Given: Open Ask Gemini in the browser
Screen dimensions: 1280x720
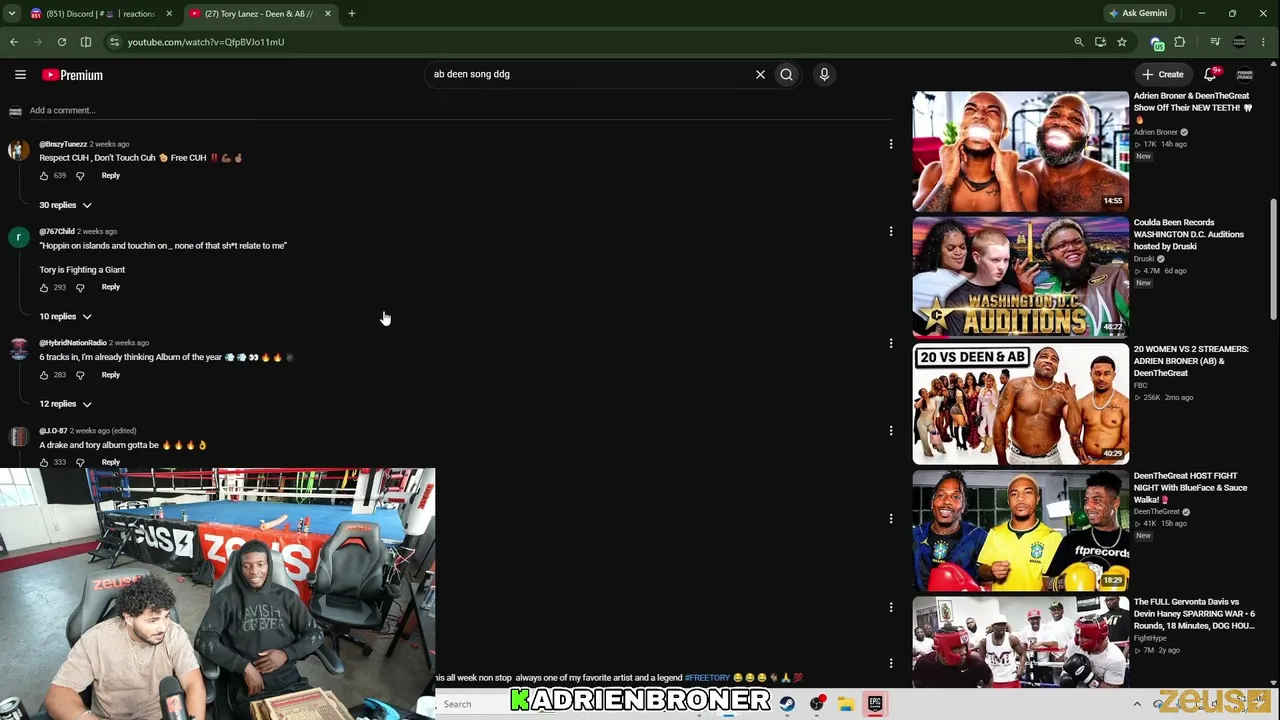Looking at the screenshot, I should coord(1138,14).
